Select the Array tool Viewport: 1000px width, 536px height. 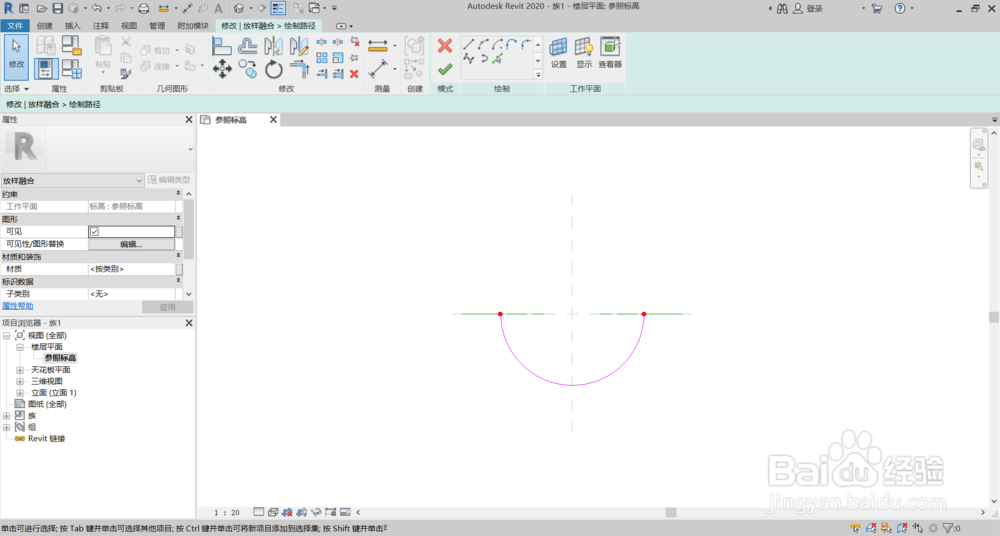pos(321,58)
